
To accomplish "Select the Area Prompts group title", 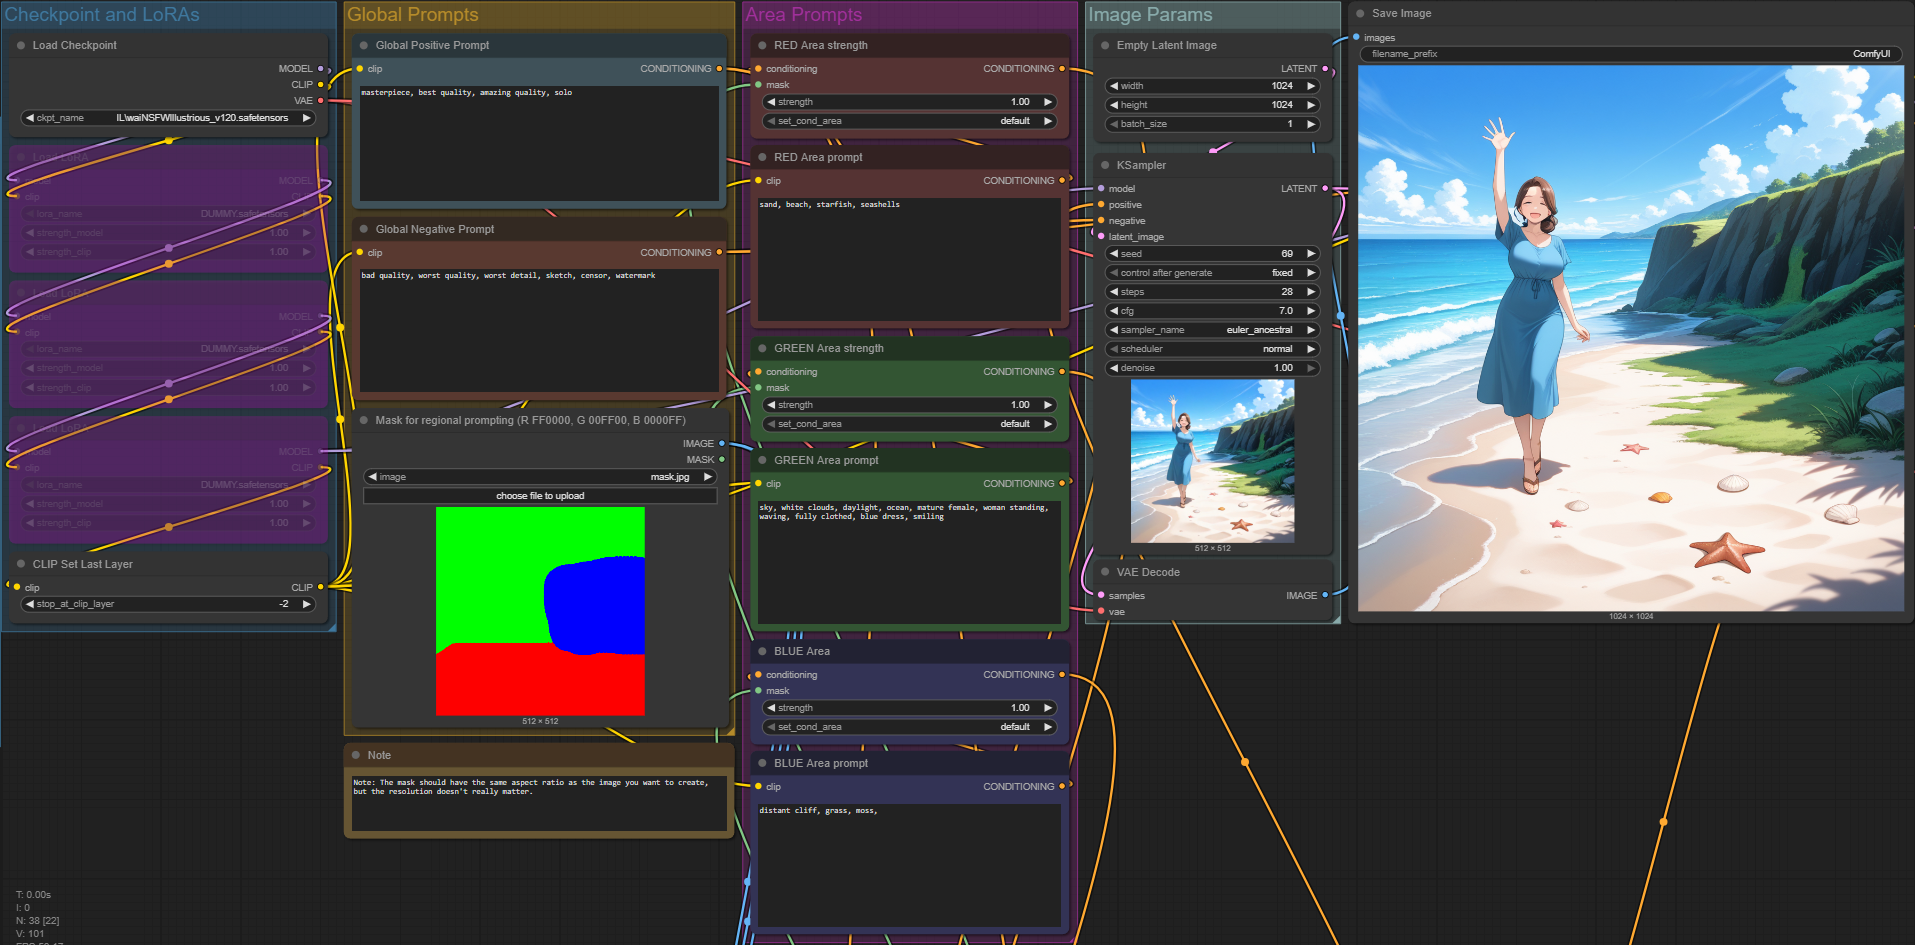I will tap(804, 15).
